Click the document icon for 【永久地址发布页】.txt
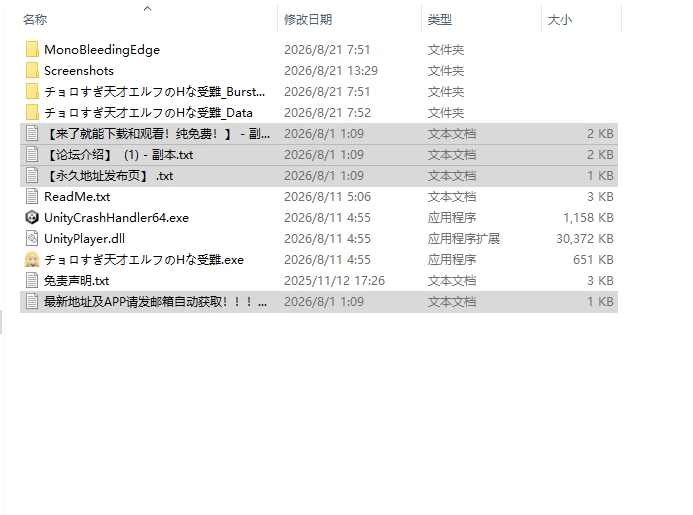This screenshot has width=693, height=515. click(32, 175)
